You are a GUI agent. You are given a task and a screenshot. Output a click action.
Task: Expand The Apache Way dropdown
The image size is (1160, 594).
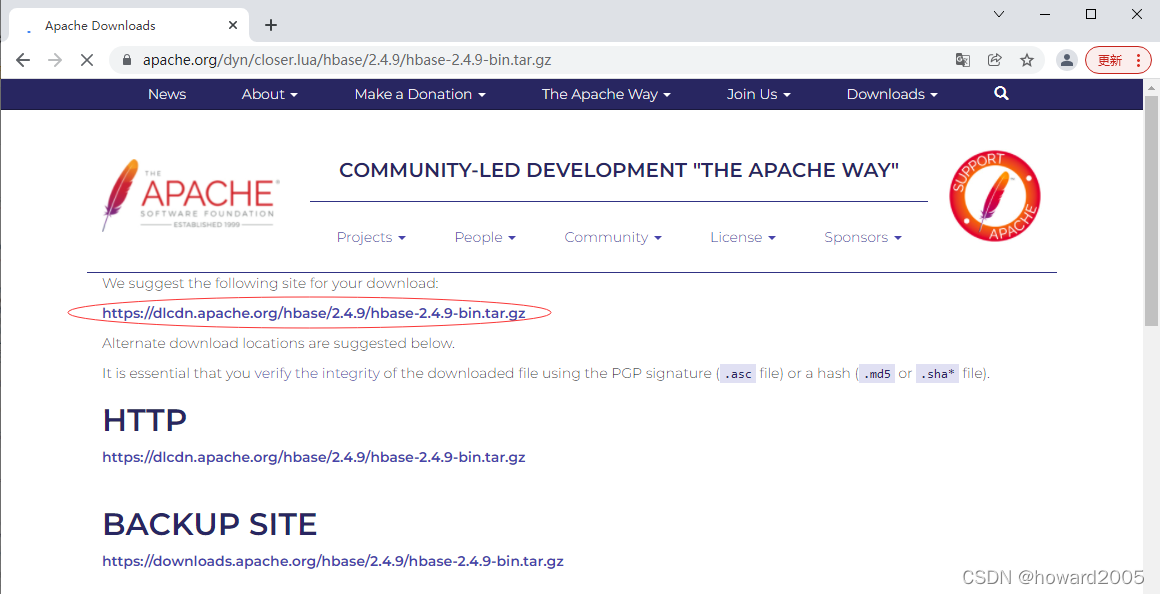[606, 94]
